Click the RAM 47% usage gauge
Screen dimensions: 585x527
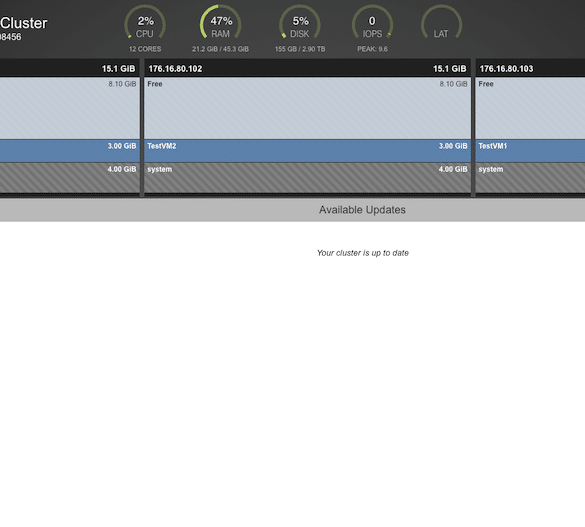pyautogui.click(x=220, y=22)
